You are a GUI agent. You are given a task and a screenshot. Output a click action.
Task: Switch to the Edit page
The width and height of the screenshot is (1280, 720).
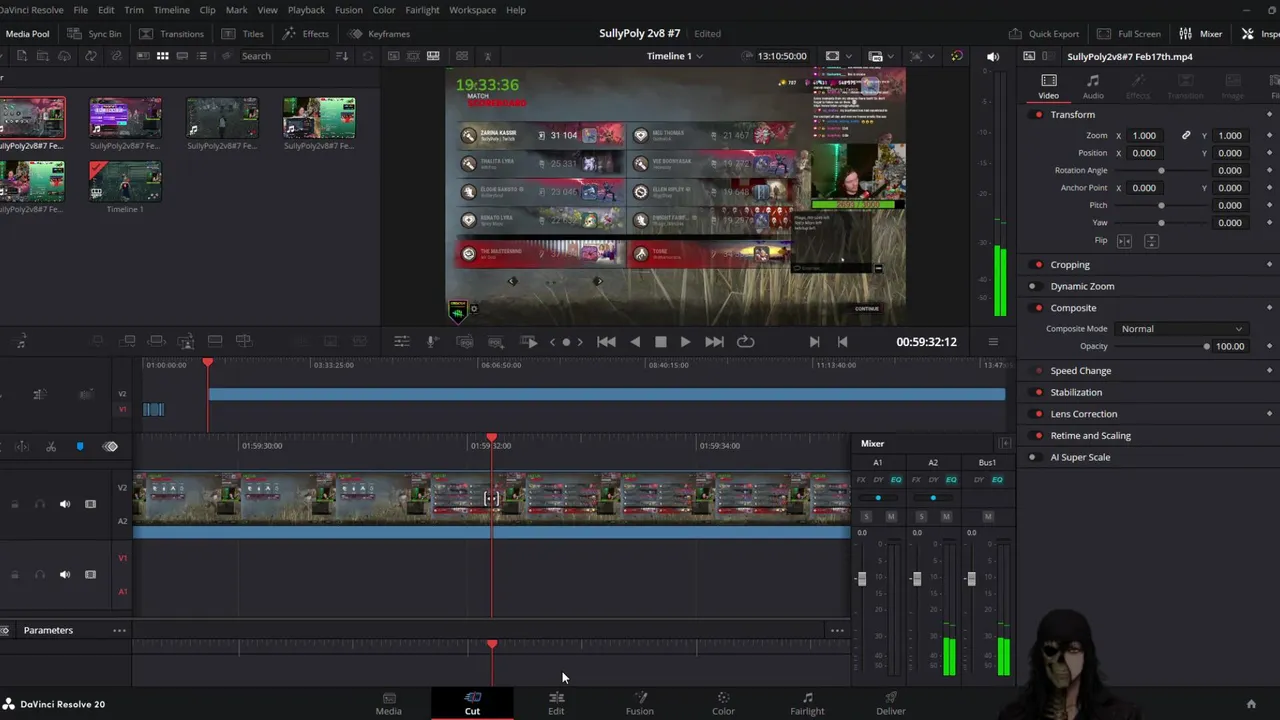point(556,704)
